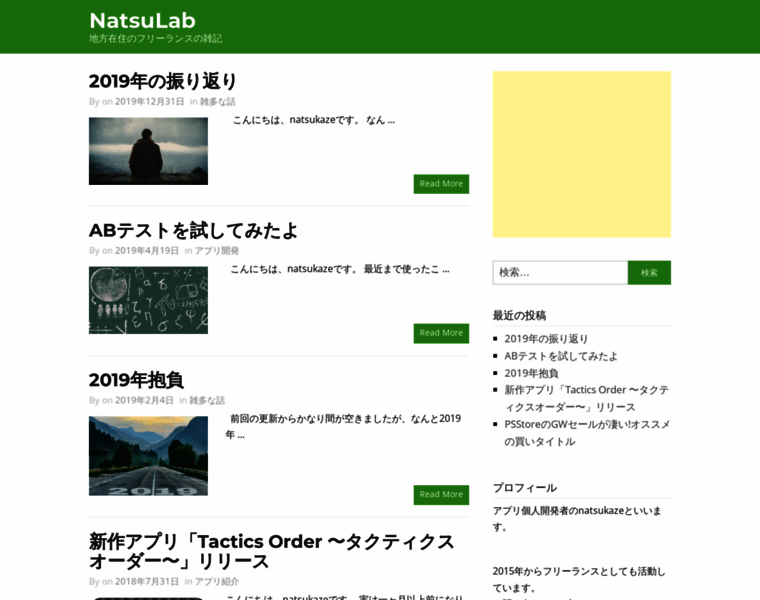Viewport: 760px width, 600px height.
Task: Open post title ABテストを試してみたよ
Action: pos(193,230)
